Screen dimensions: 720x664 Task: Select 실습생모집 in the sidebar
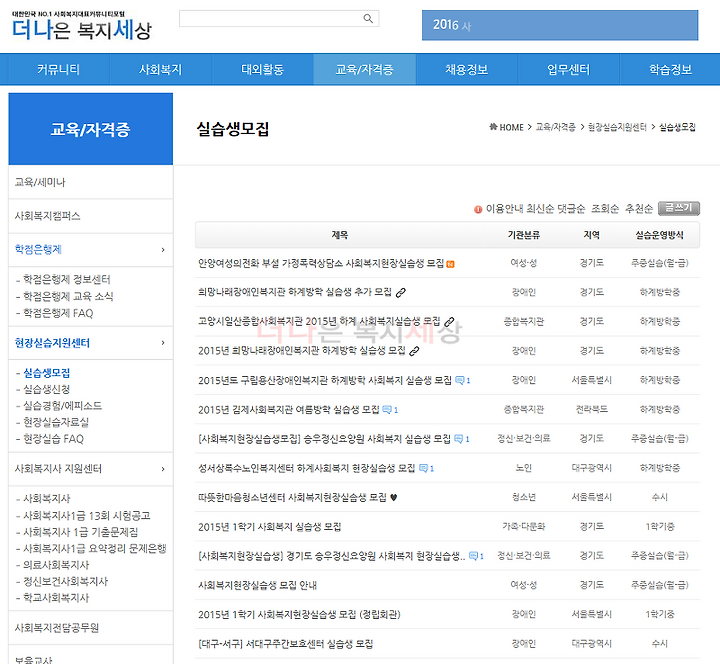click(x=46, y=373)
